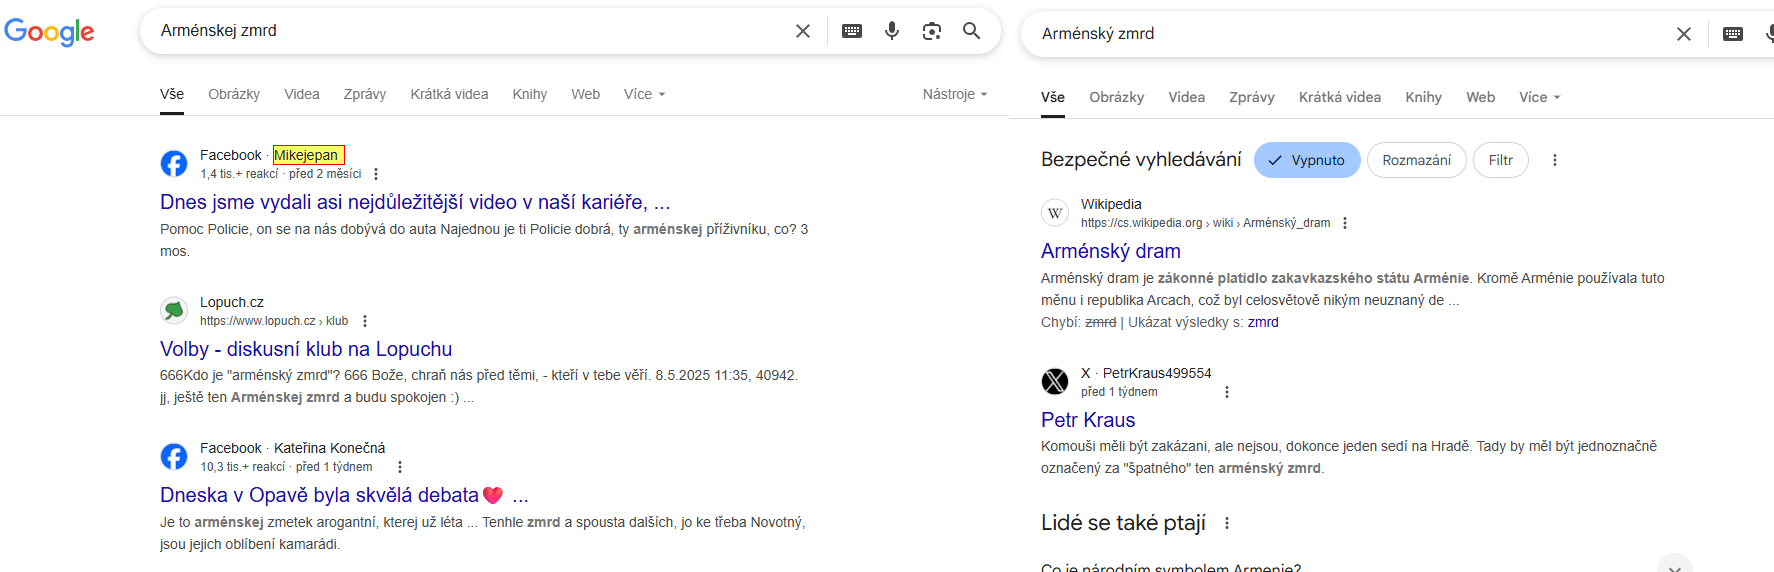Click into the Arménský zmrd search field
The width and height of the screenshot is (1774, 572).
pyautogui.click(x=1350, y=34)
